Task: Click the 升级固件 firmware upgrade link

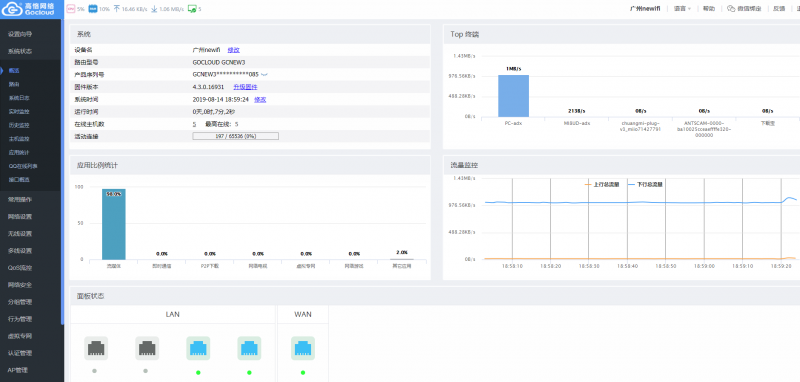Action: tap(245, 87)
